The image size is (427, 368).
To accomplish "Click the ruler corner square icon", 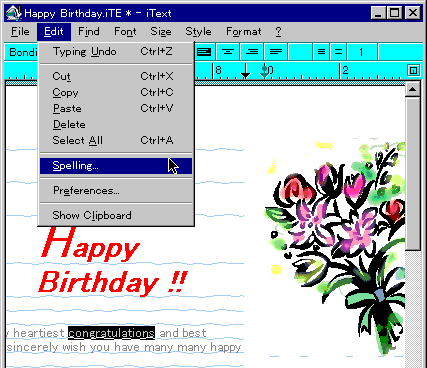I will click(413, 70).
